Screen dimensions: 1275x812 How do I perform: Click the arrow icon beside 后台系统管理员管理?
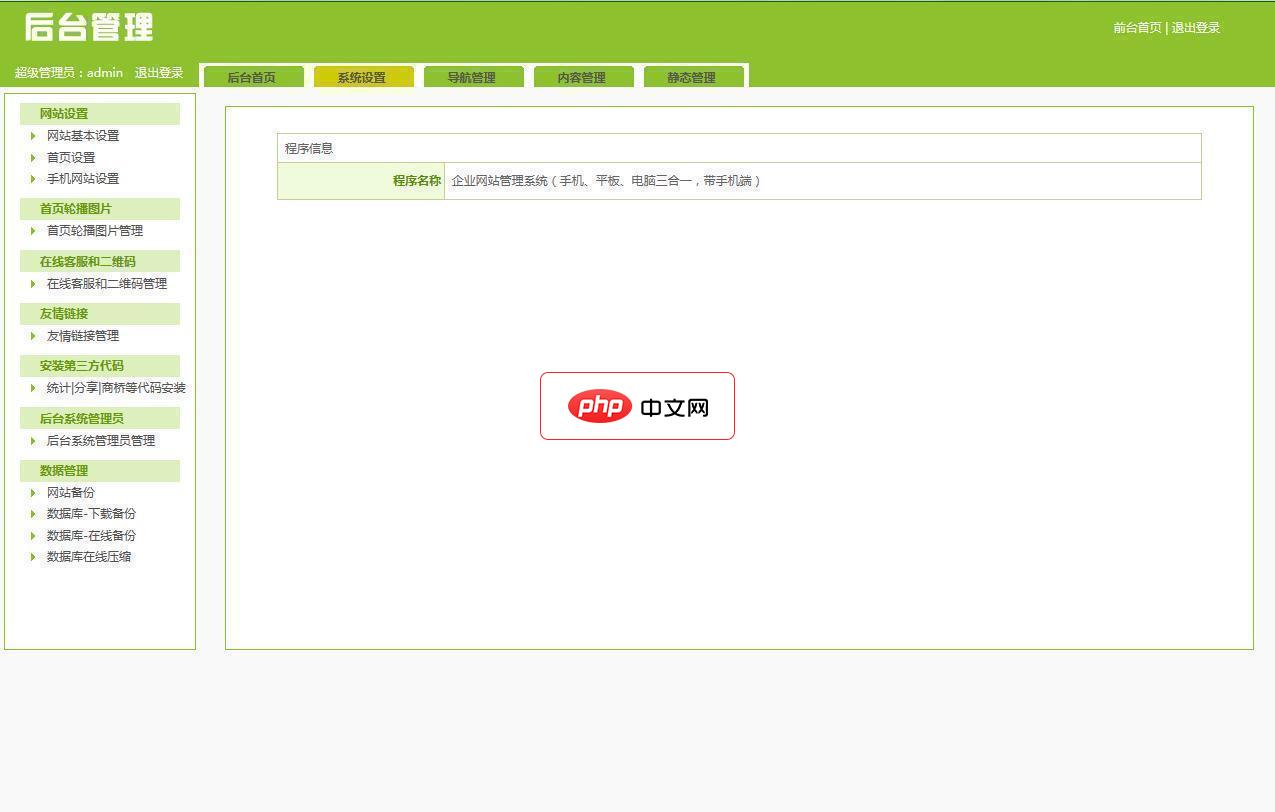click(x=33, y=441)
